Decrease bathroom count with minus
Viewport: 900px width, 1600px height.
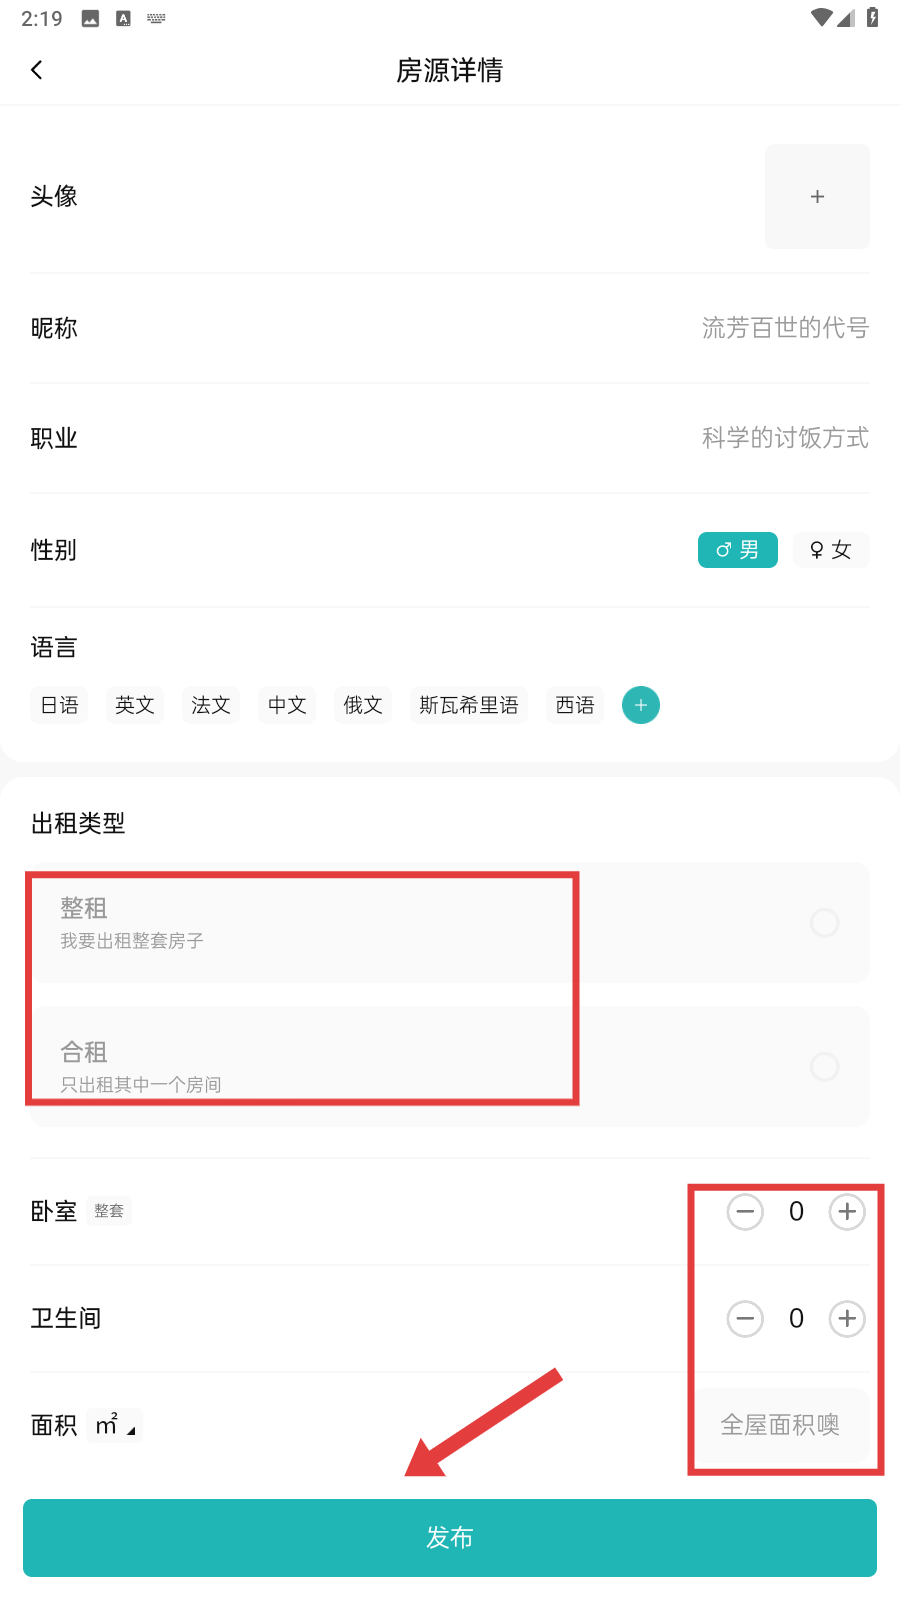click(745, 1319)
